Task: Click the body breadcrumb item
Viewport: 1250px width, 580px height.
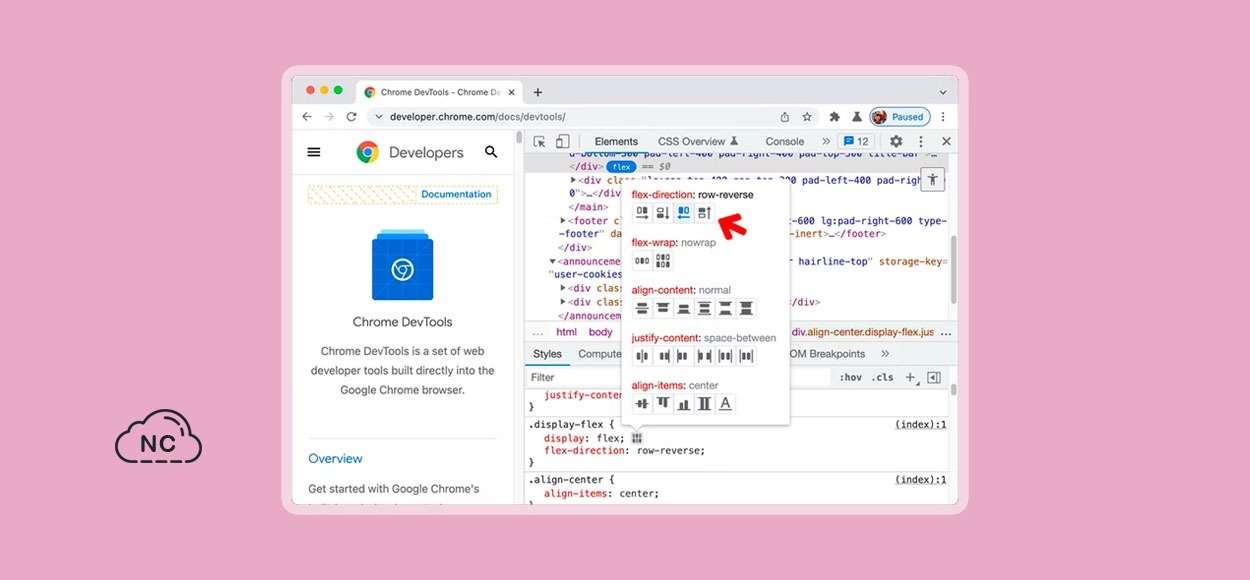Action: coord(600,332)
